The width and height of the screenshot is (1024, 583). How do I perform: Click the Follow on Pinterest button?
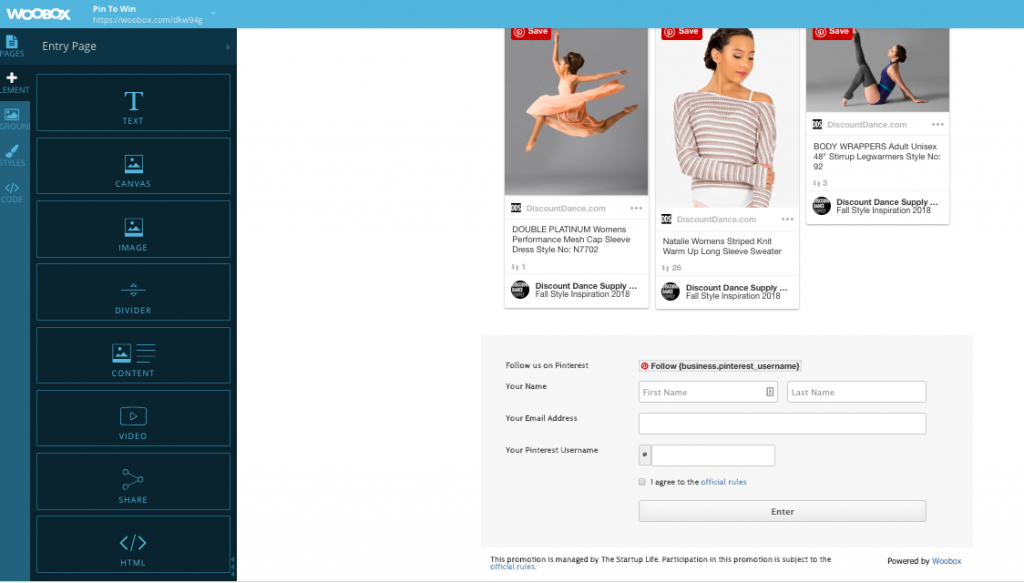(720, 366)
